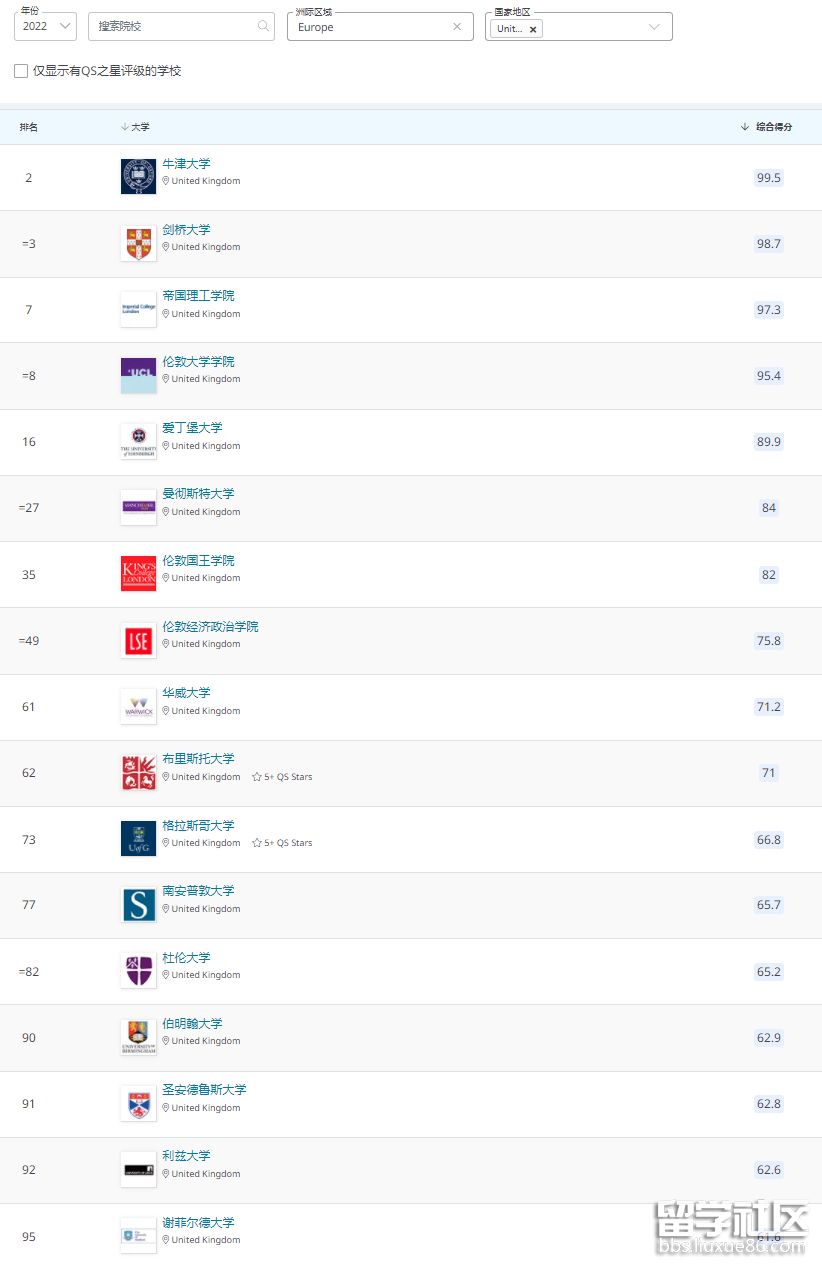Open the 爱丁堡大学 university link
Image resolution: width=822 pixels, height=1268 pixels.
point(192,428)
